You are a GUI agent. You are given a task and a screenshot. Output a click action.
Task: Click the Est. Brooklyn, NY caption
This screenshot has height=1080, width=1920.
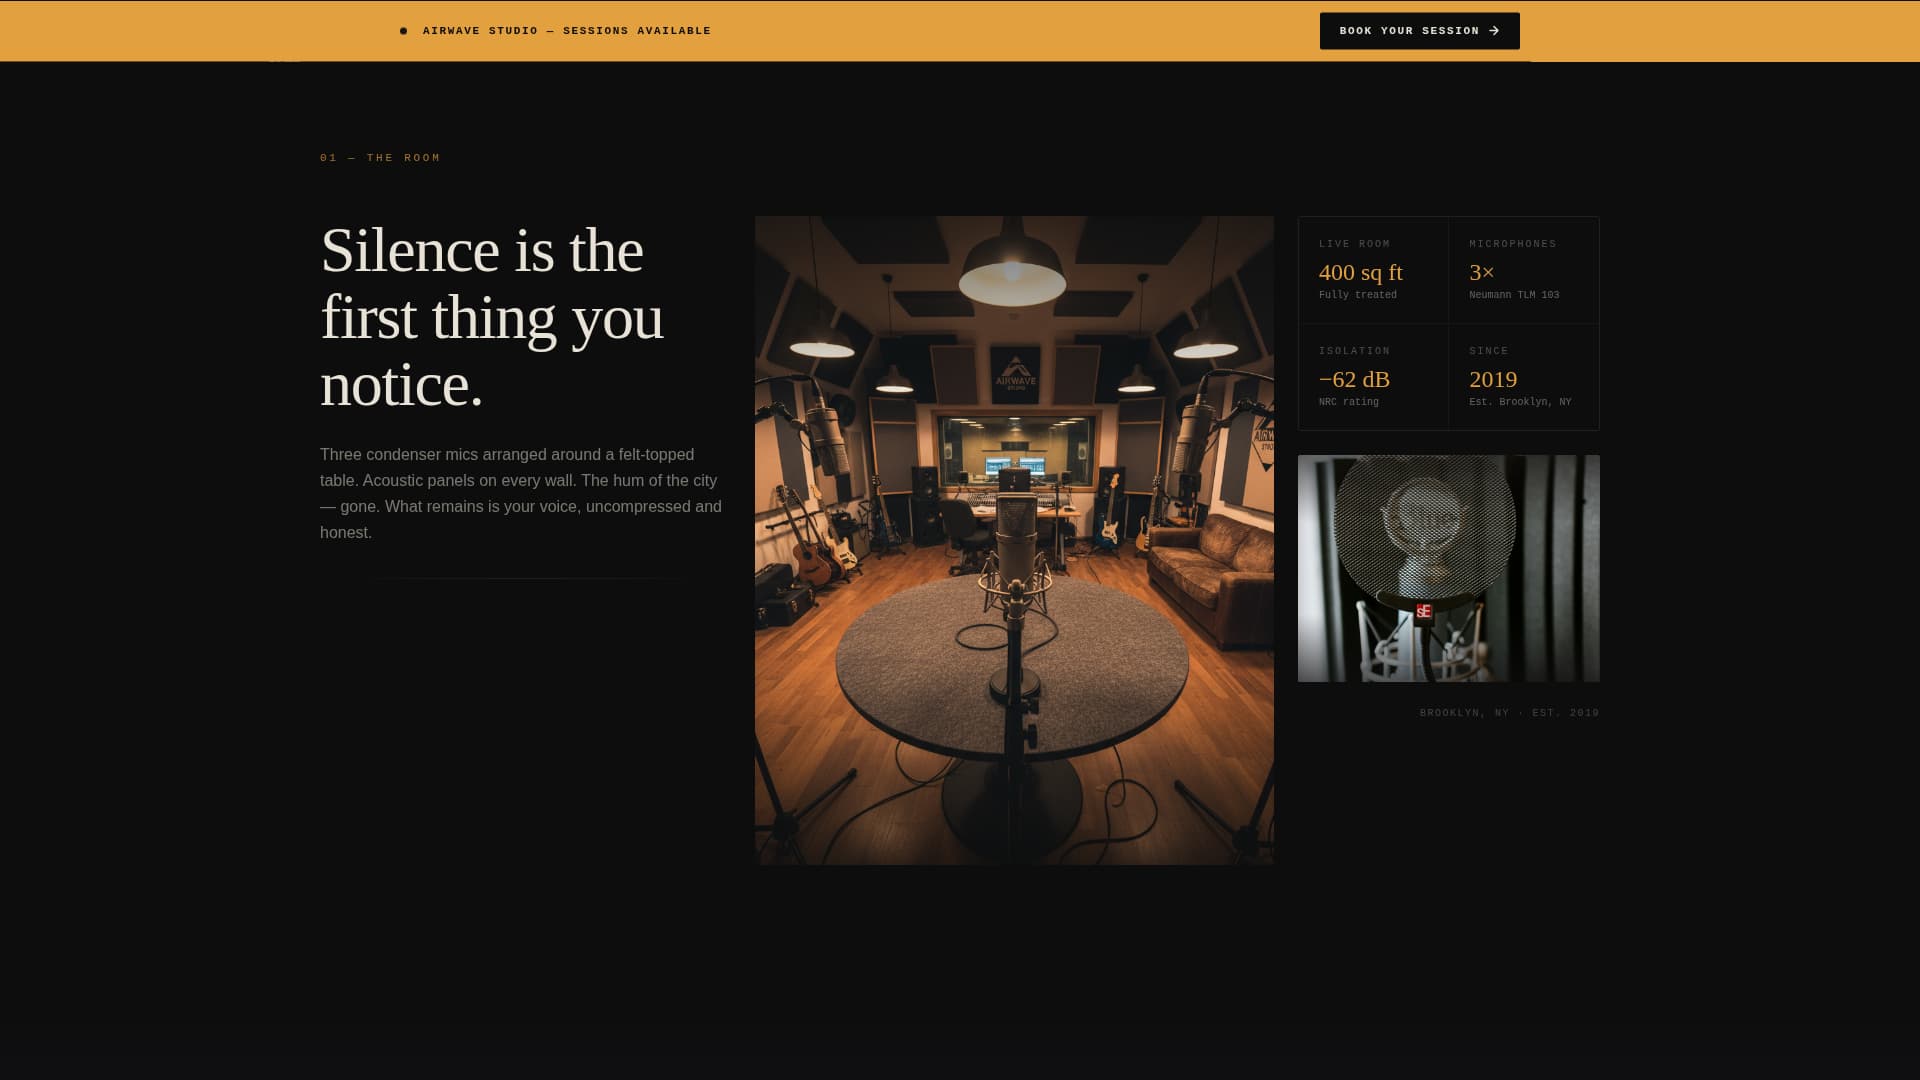click(1520, 401)
